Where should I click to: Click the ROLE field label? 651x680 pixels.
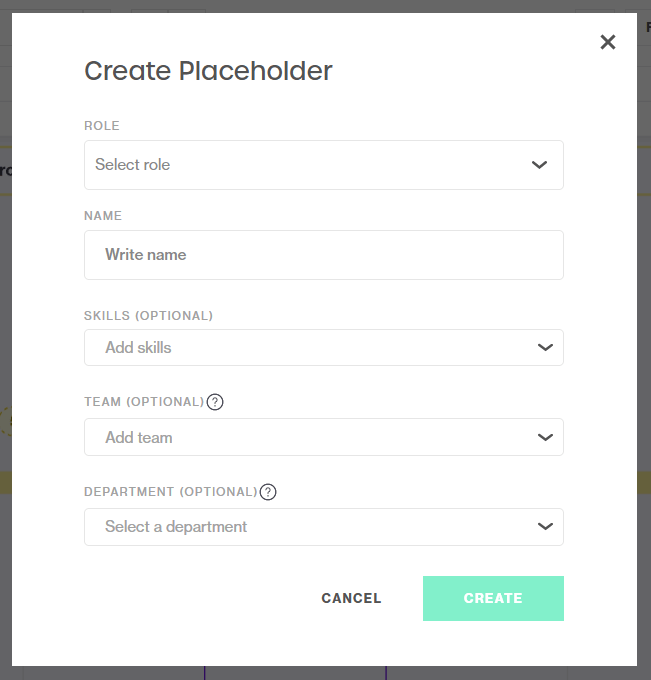pos(102,126)
